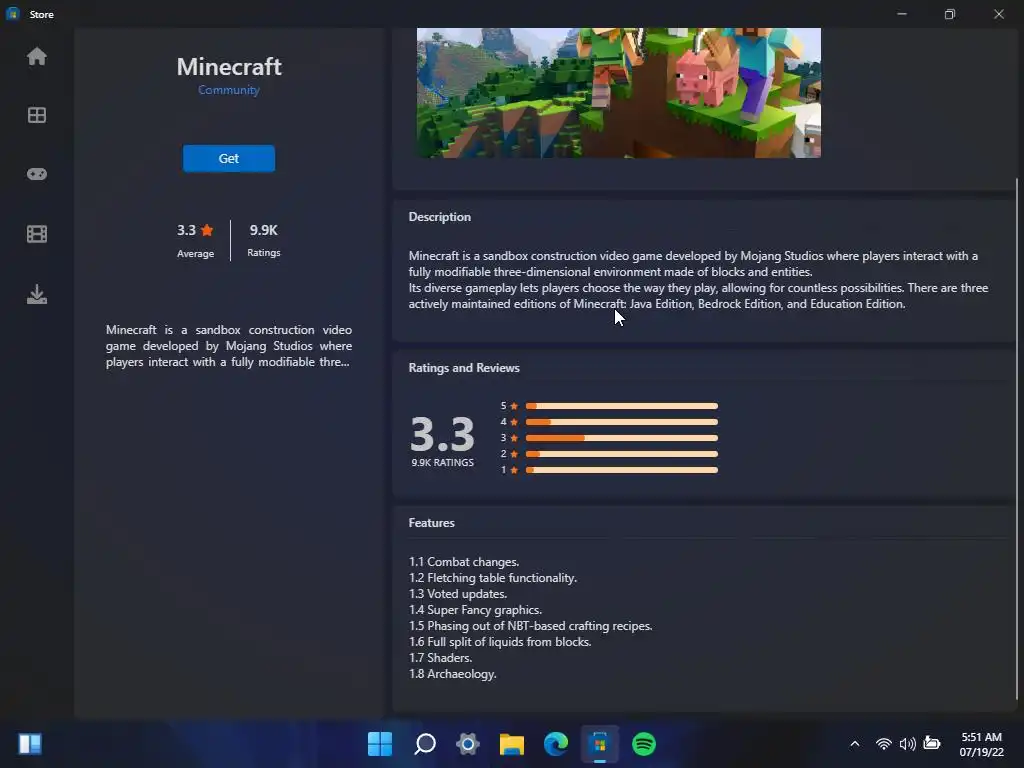Viewport: 1024px width, 768px height.
Task: Open the Windows Start menu
Action: pyautogui.click(x=380, y=744)
